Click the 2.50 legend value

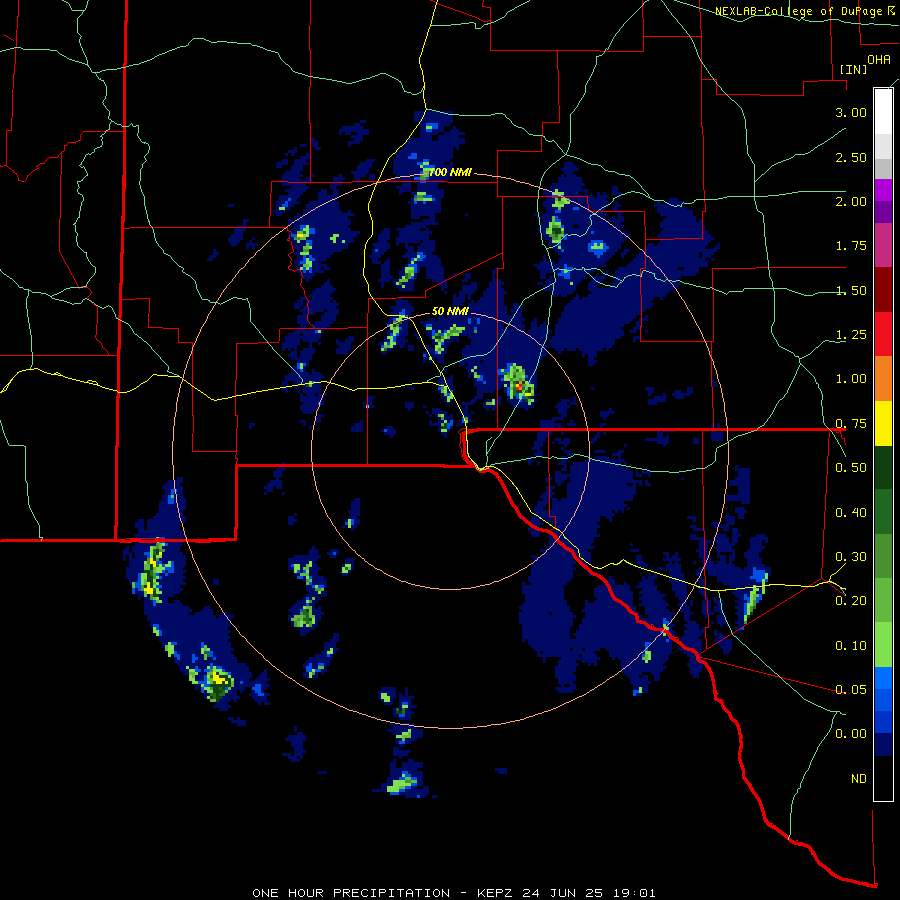[x=851, y=157]
